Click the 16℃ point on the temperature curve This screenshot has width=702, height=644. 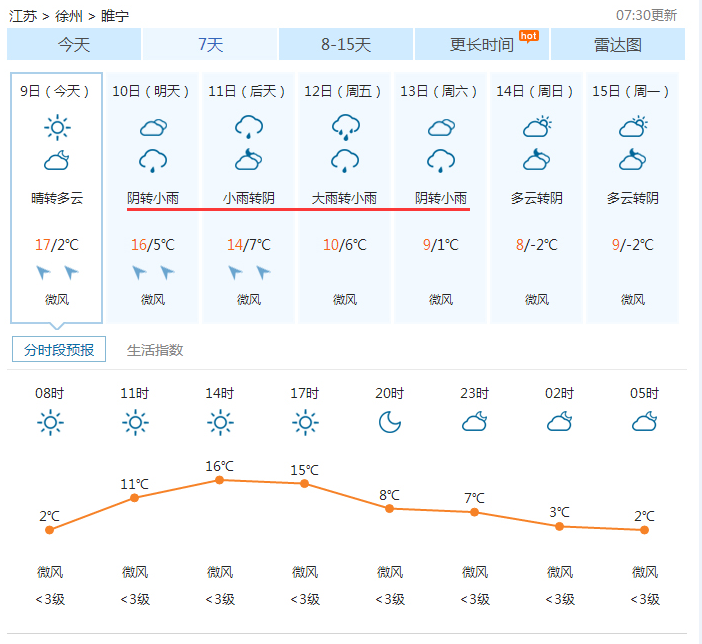[x=219, y=480]
